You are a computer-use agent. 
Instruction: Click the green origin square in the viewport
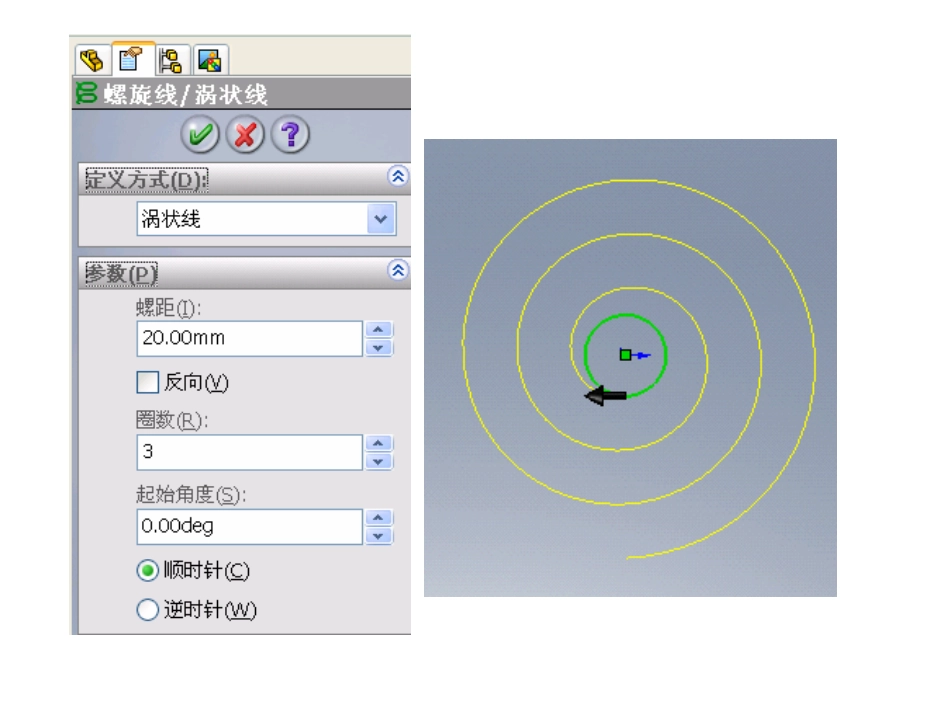pos(625,355)
